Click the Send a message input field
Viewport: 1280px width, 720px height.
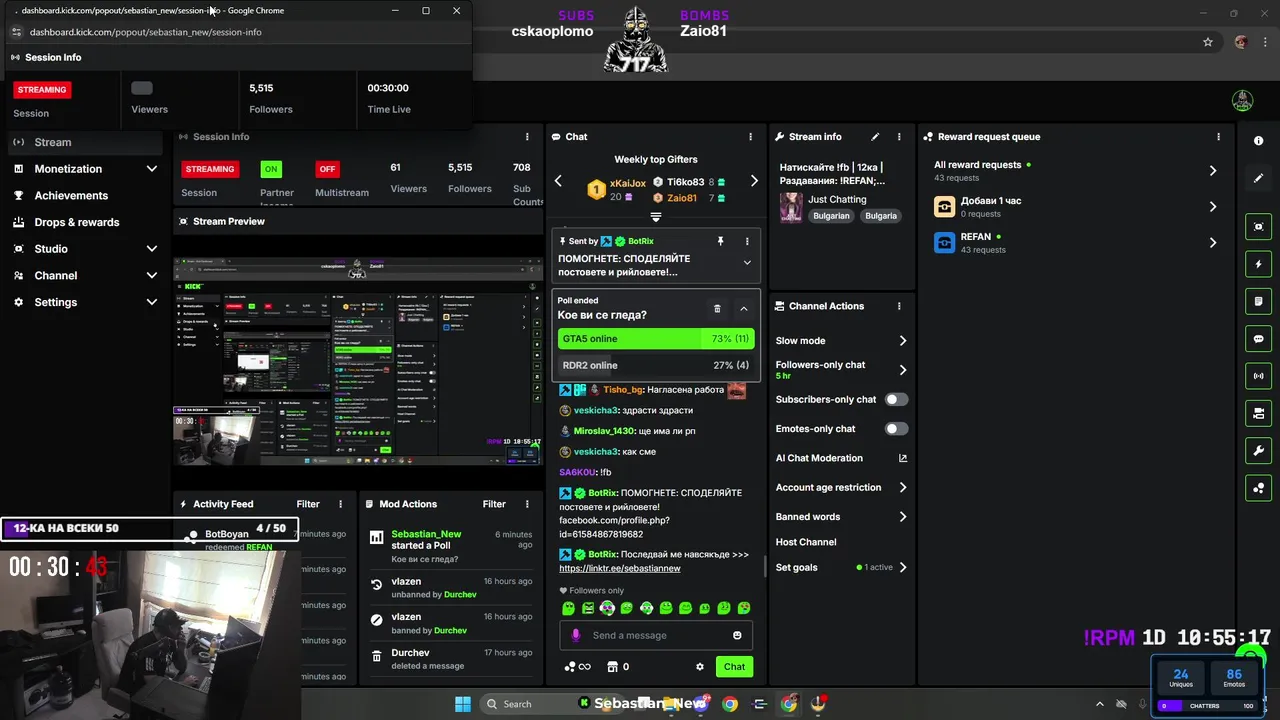tap(658, 635)
